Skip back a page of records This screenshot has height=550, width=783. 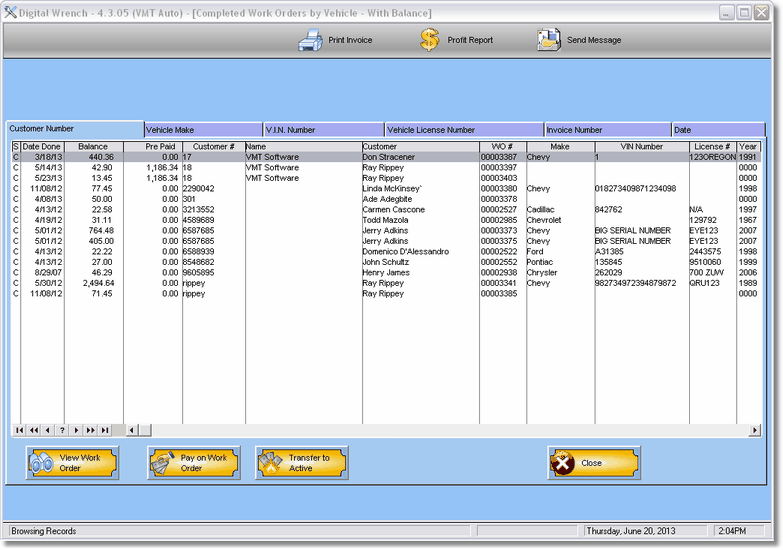coord(33,430)
